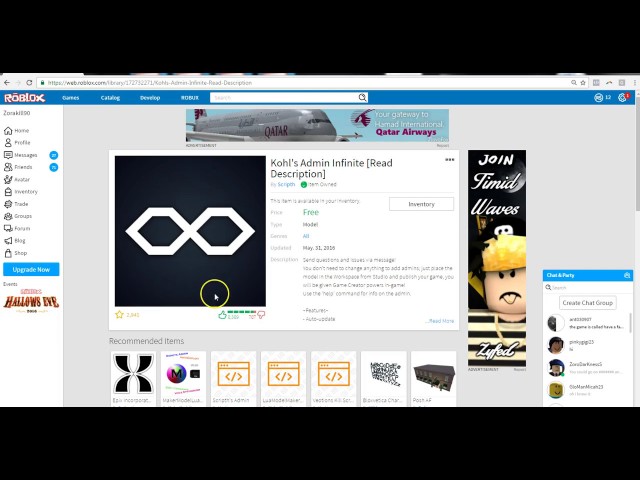Click the Join Timid Waves ad banner
Image resolution: width=640 pixels, height=480 pixels.
click(497, 258)
